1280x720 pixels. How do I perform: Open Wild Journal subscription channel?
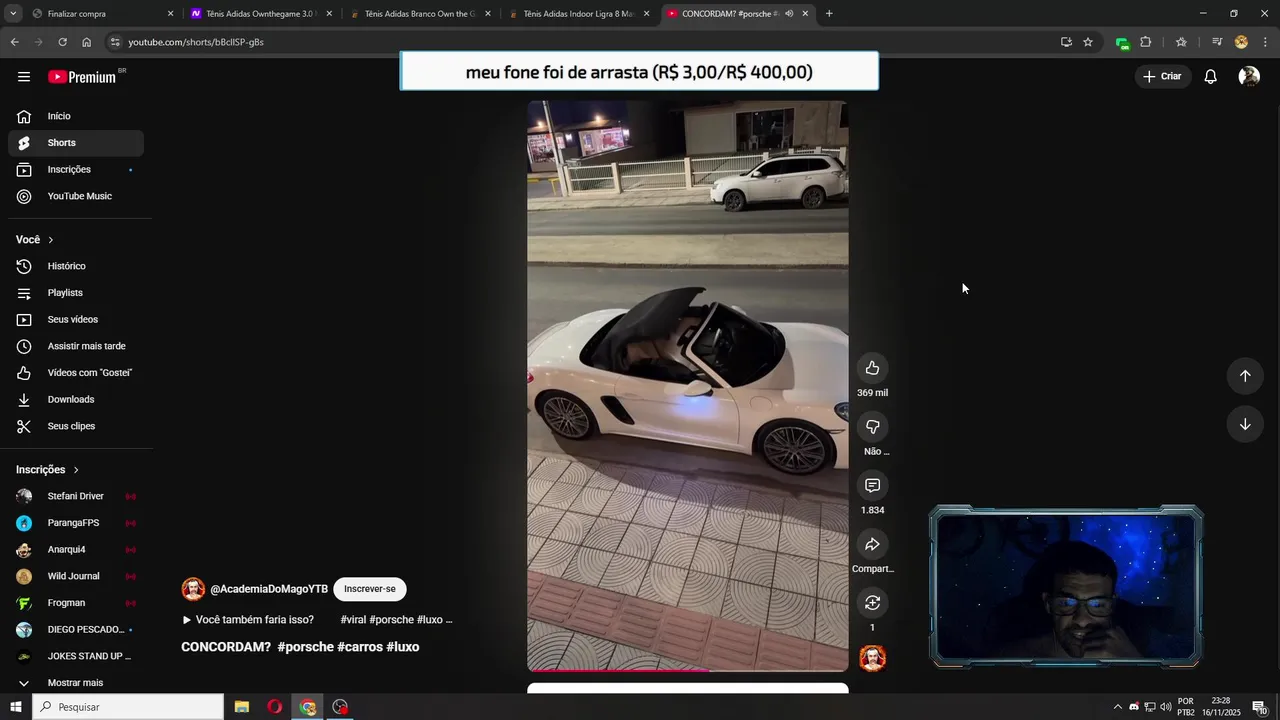click(76, 576)
